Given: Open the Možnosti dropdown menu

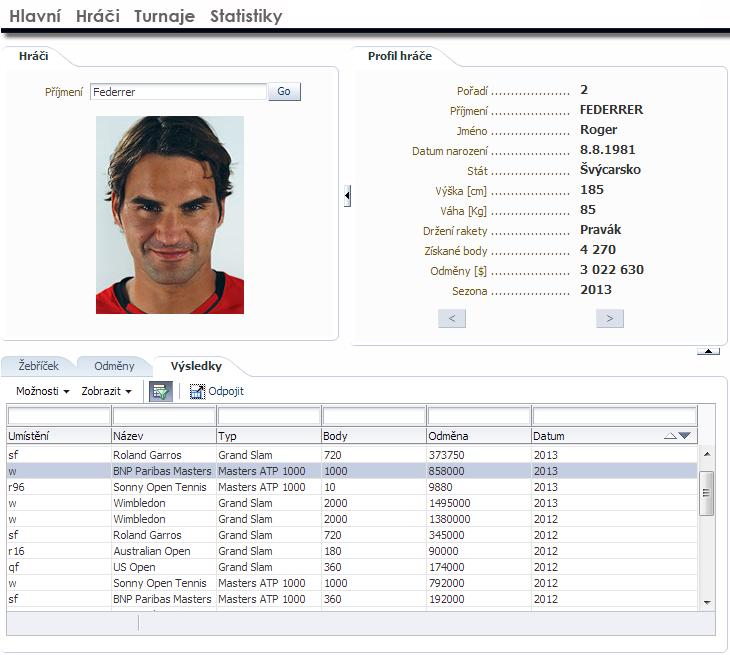Looking at the screenshot, I should click(42, 391).
